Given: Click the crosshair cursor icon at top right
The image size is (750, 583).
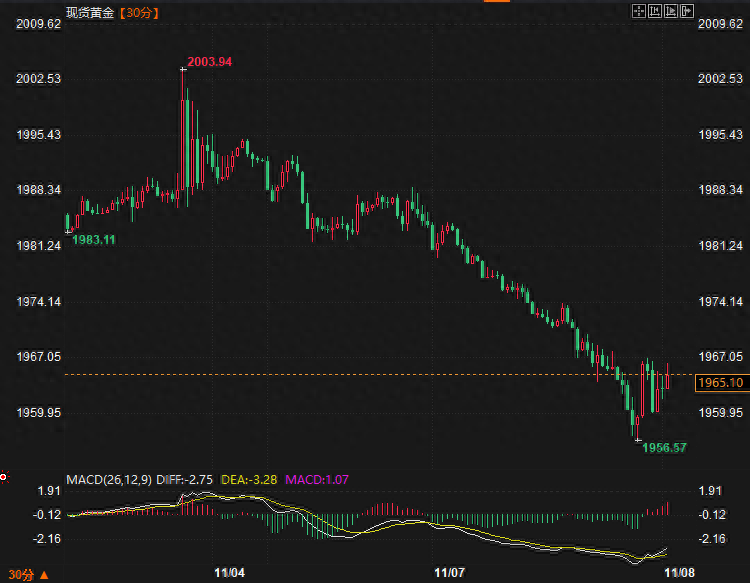Looking at the screenshot, I should tap(640, 11).
